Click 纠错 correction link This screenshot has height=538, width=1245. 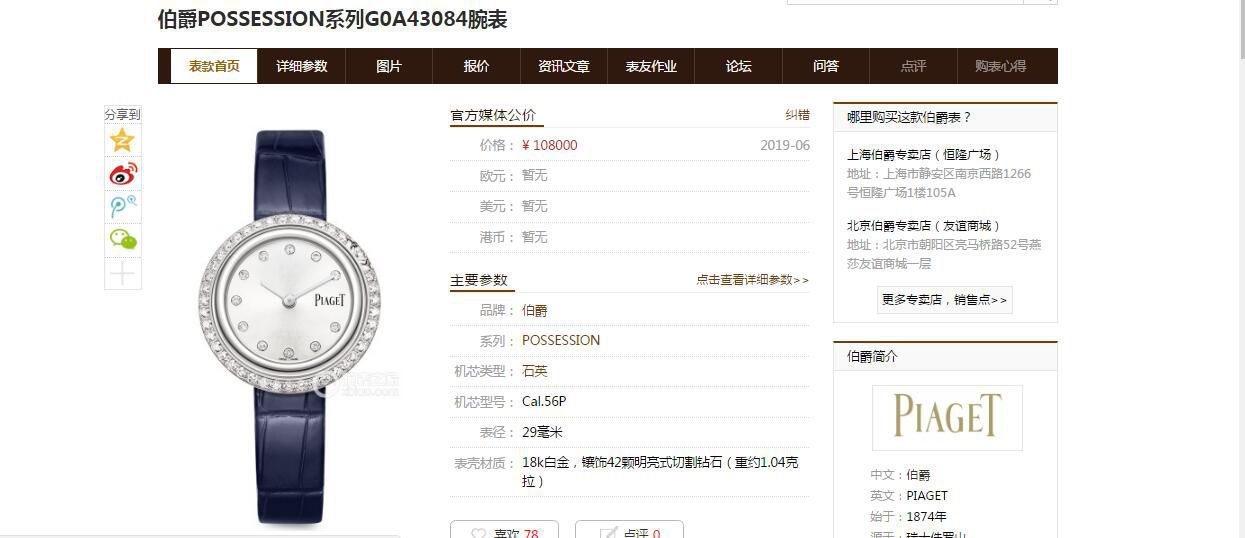coord(797,115)
